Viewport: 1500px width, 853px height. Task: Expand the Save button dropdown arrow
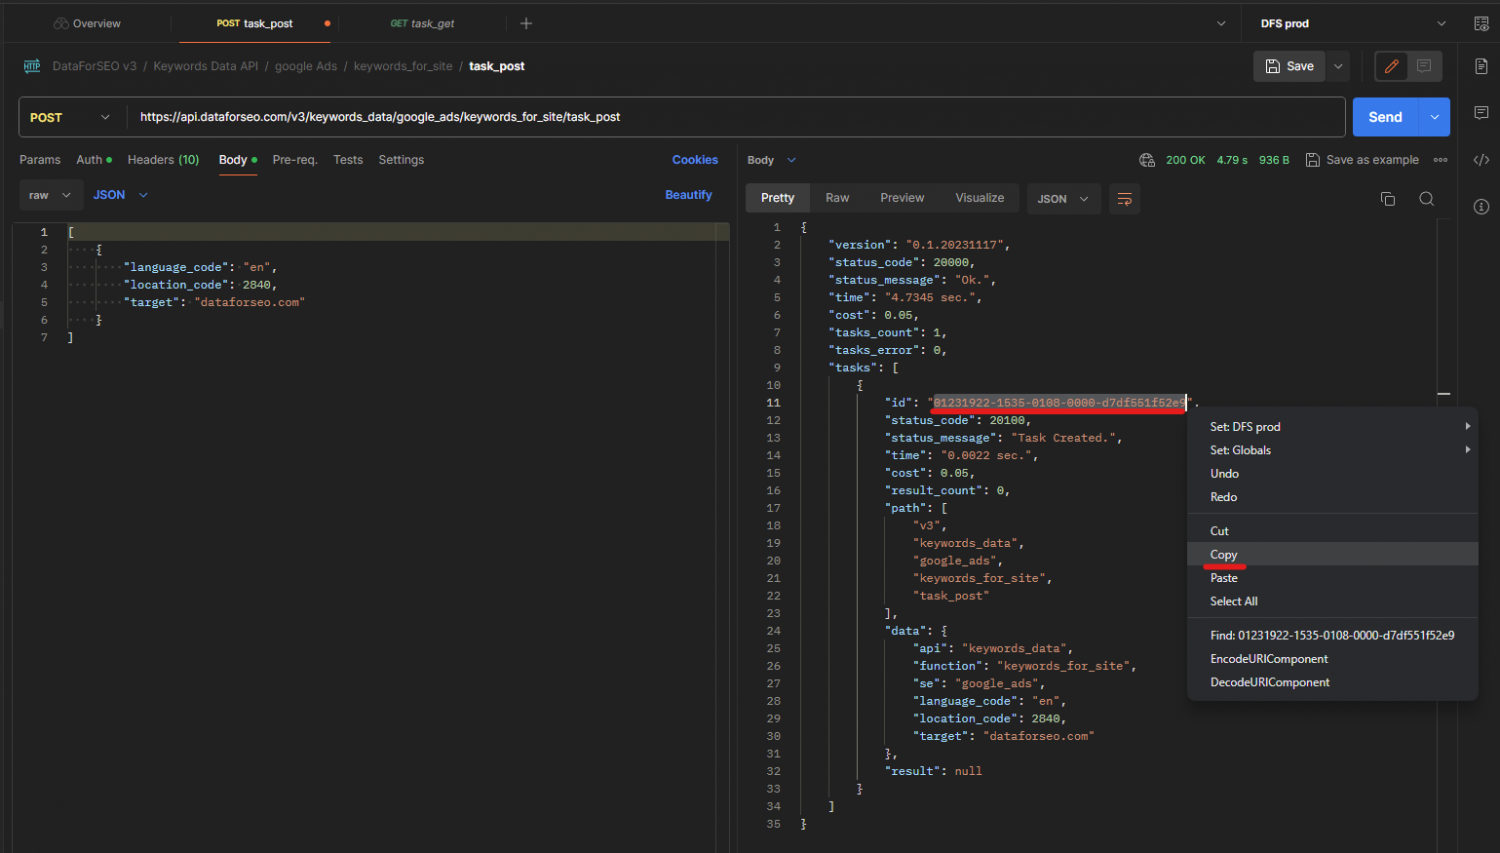[1338, 65]
